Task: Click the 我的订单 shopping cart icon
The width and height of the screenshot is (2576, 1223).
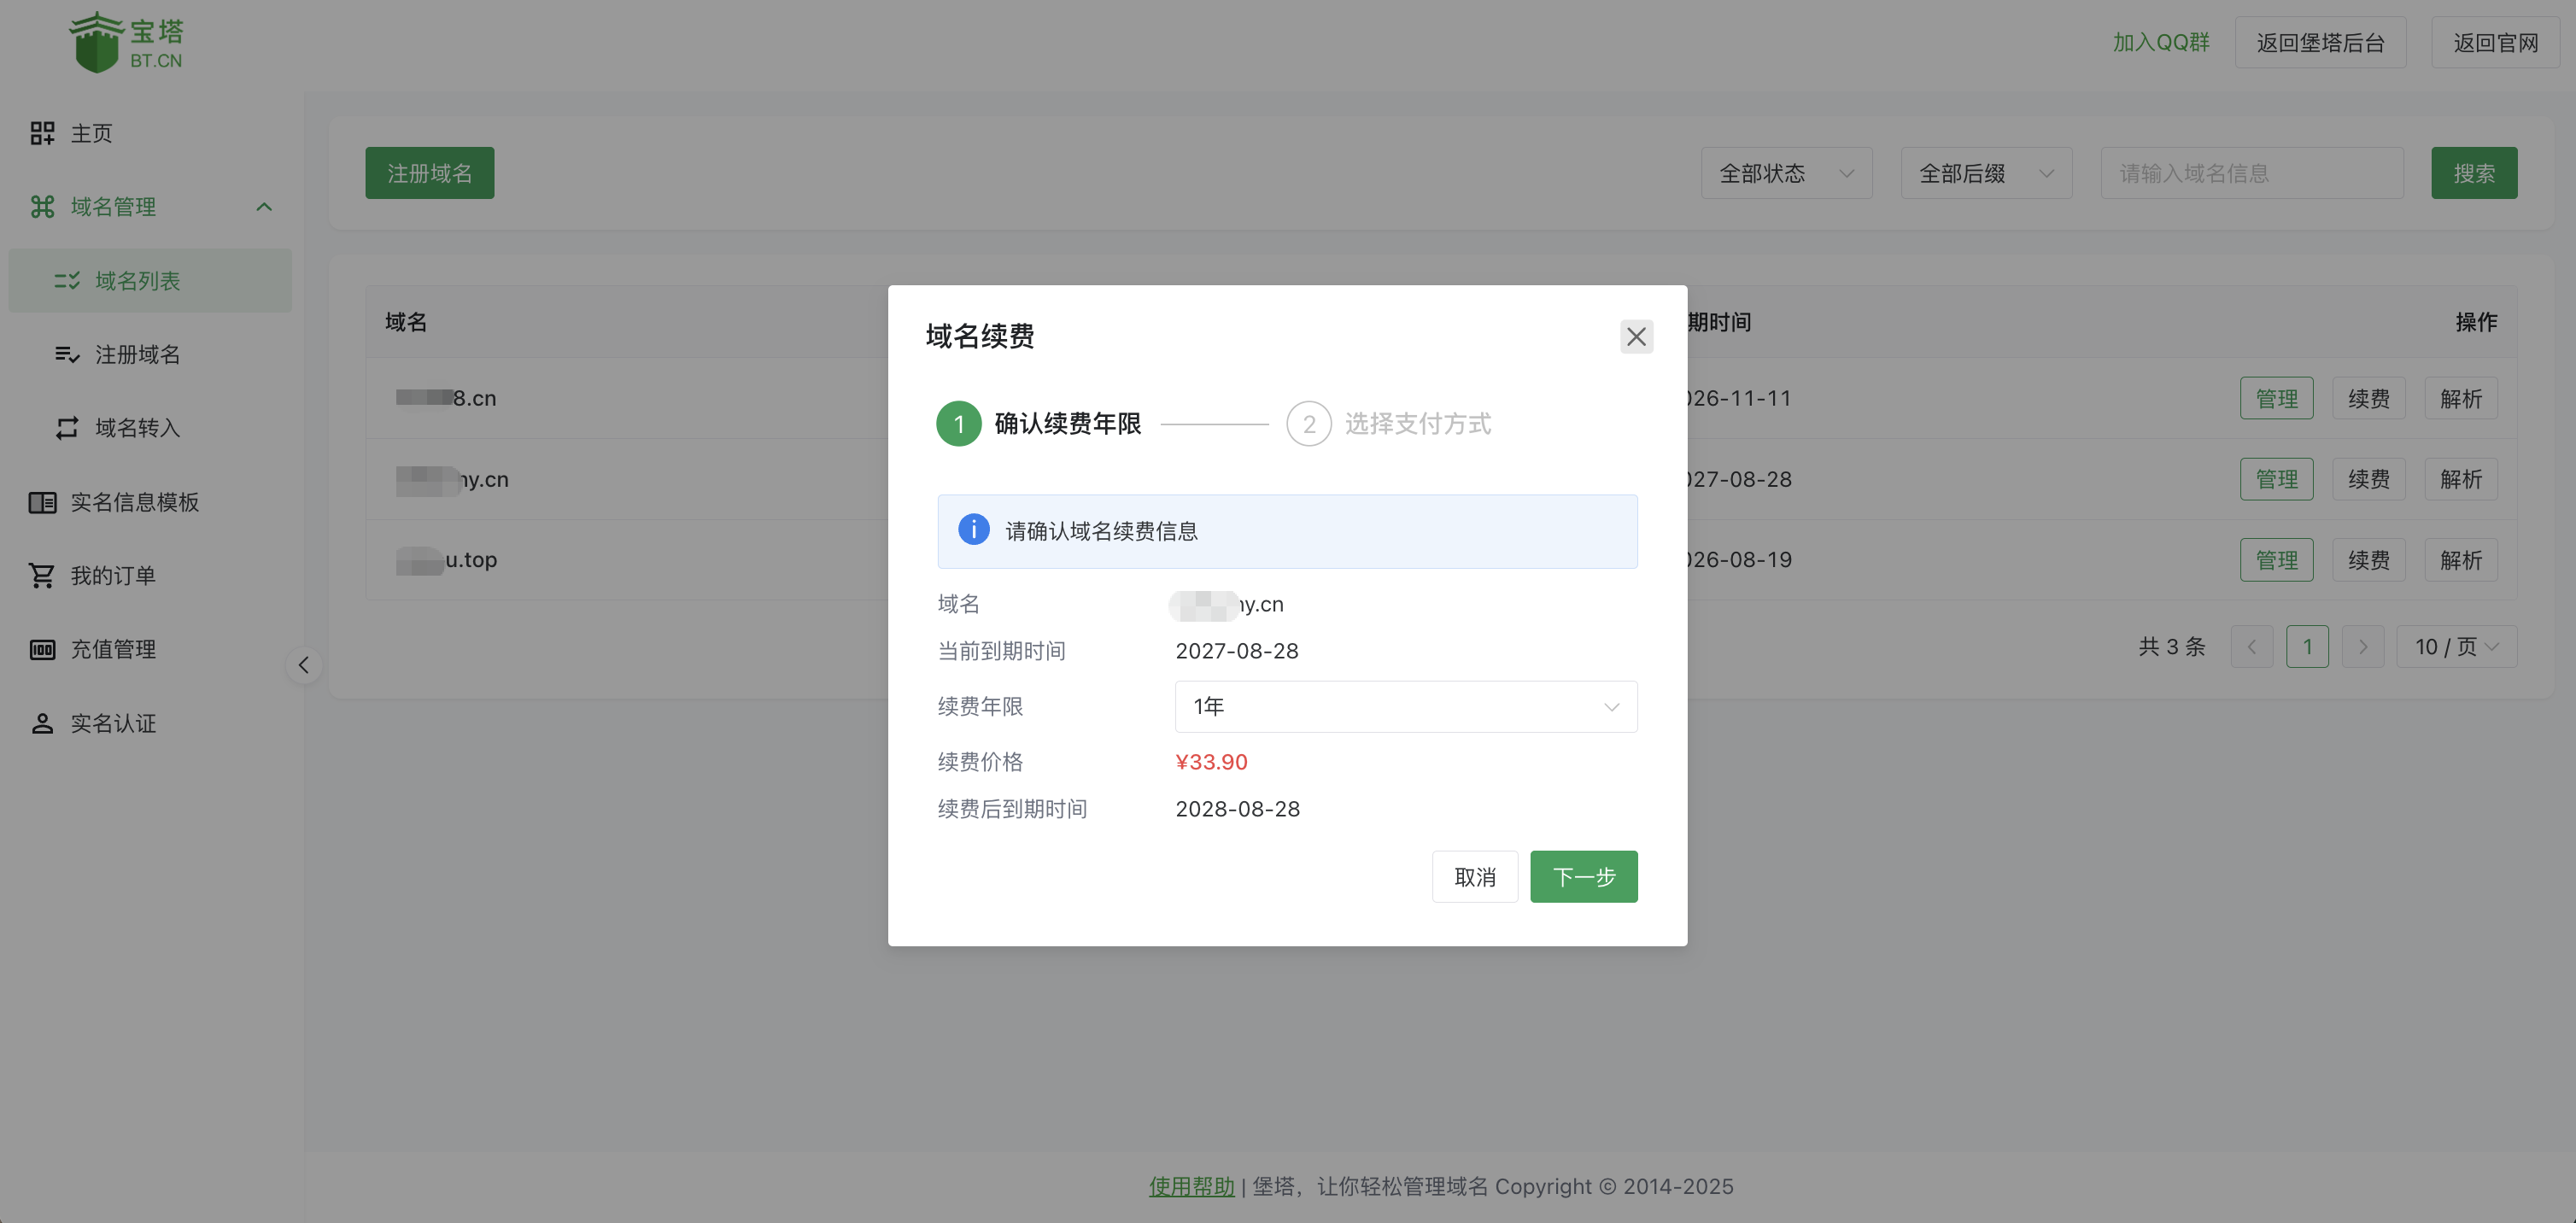Action: coord(42,575)
